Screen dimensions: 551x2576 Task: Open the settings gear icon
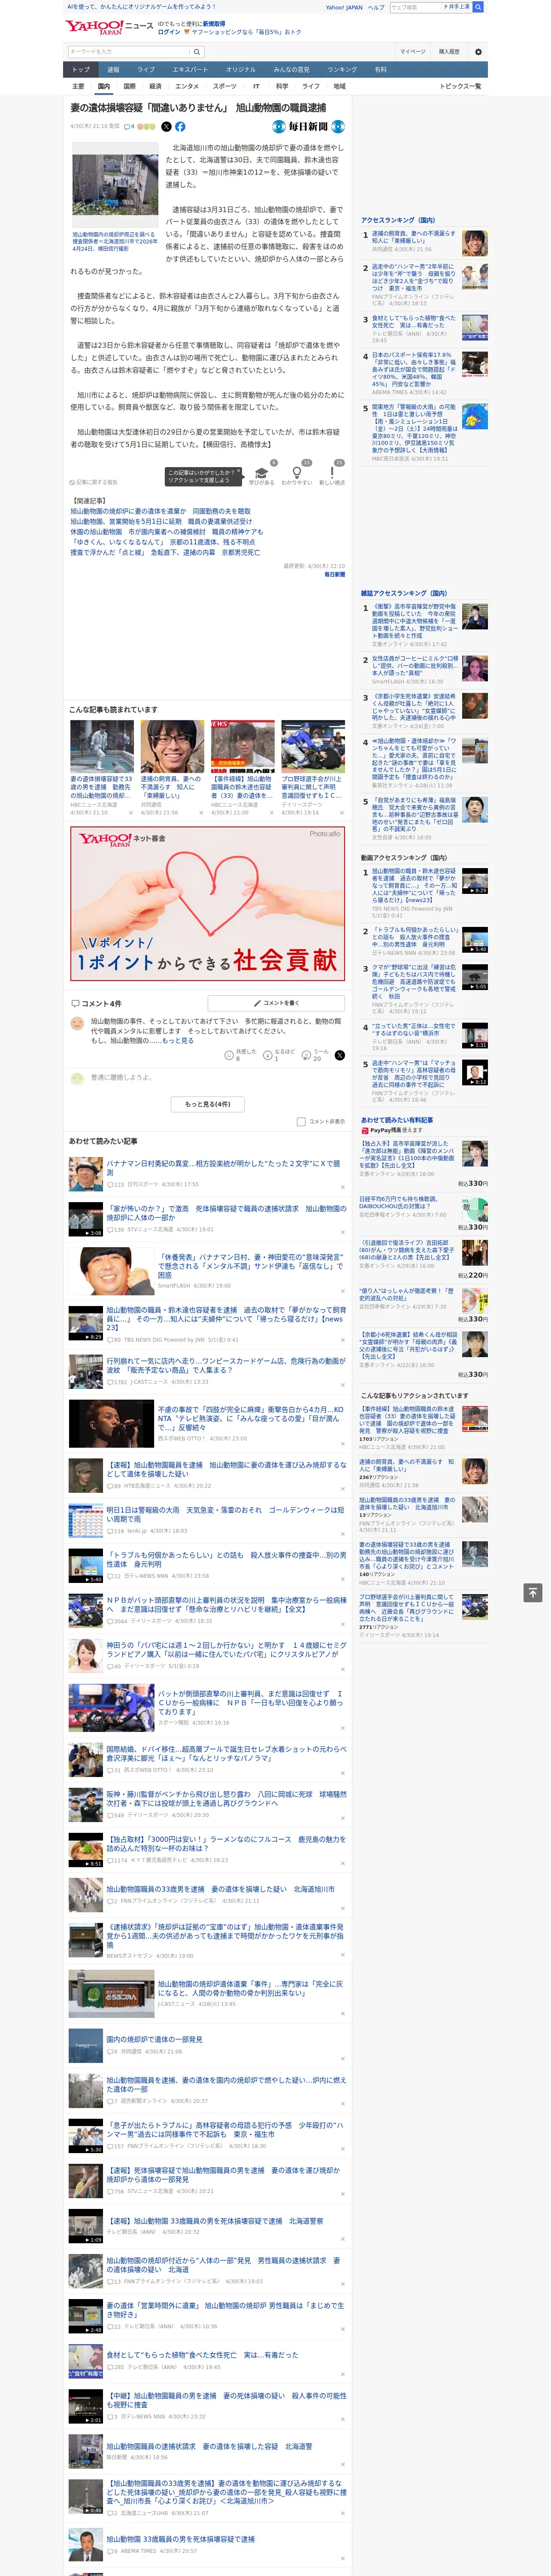[x=478, y=51]
